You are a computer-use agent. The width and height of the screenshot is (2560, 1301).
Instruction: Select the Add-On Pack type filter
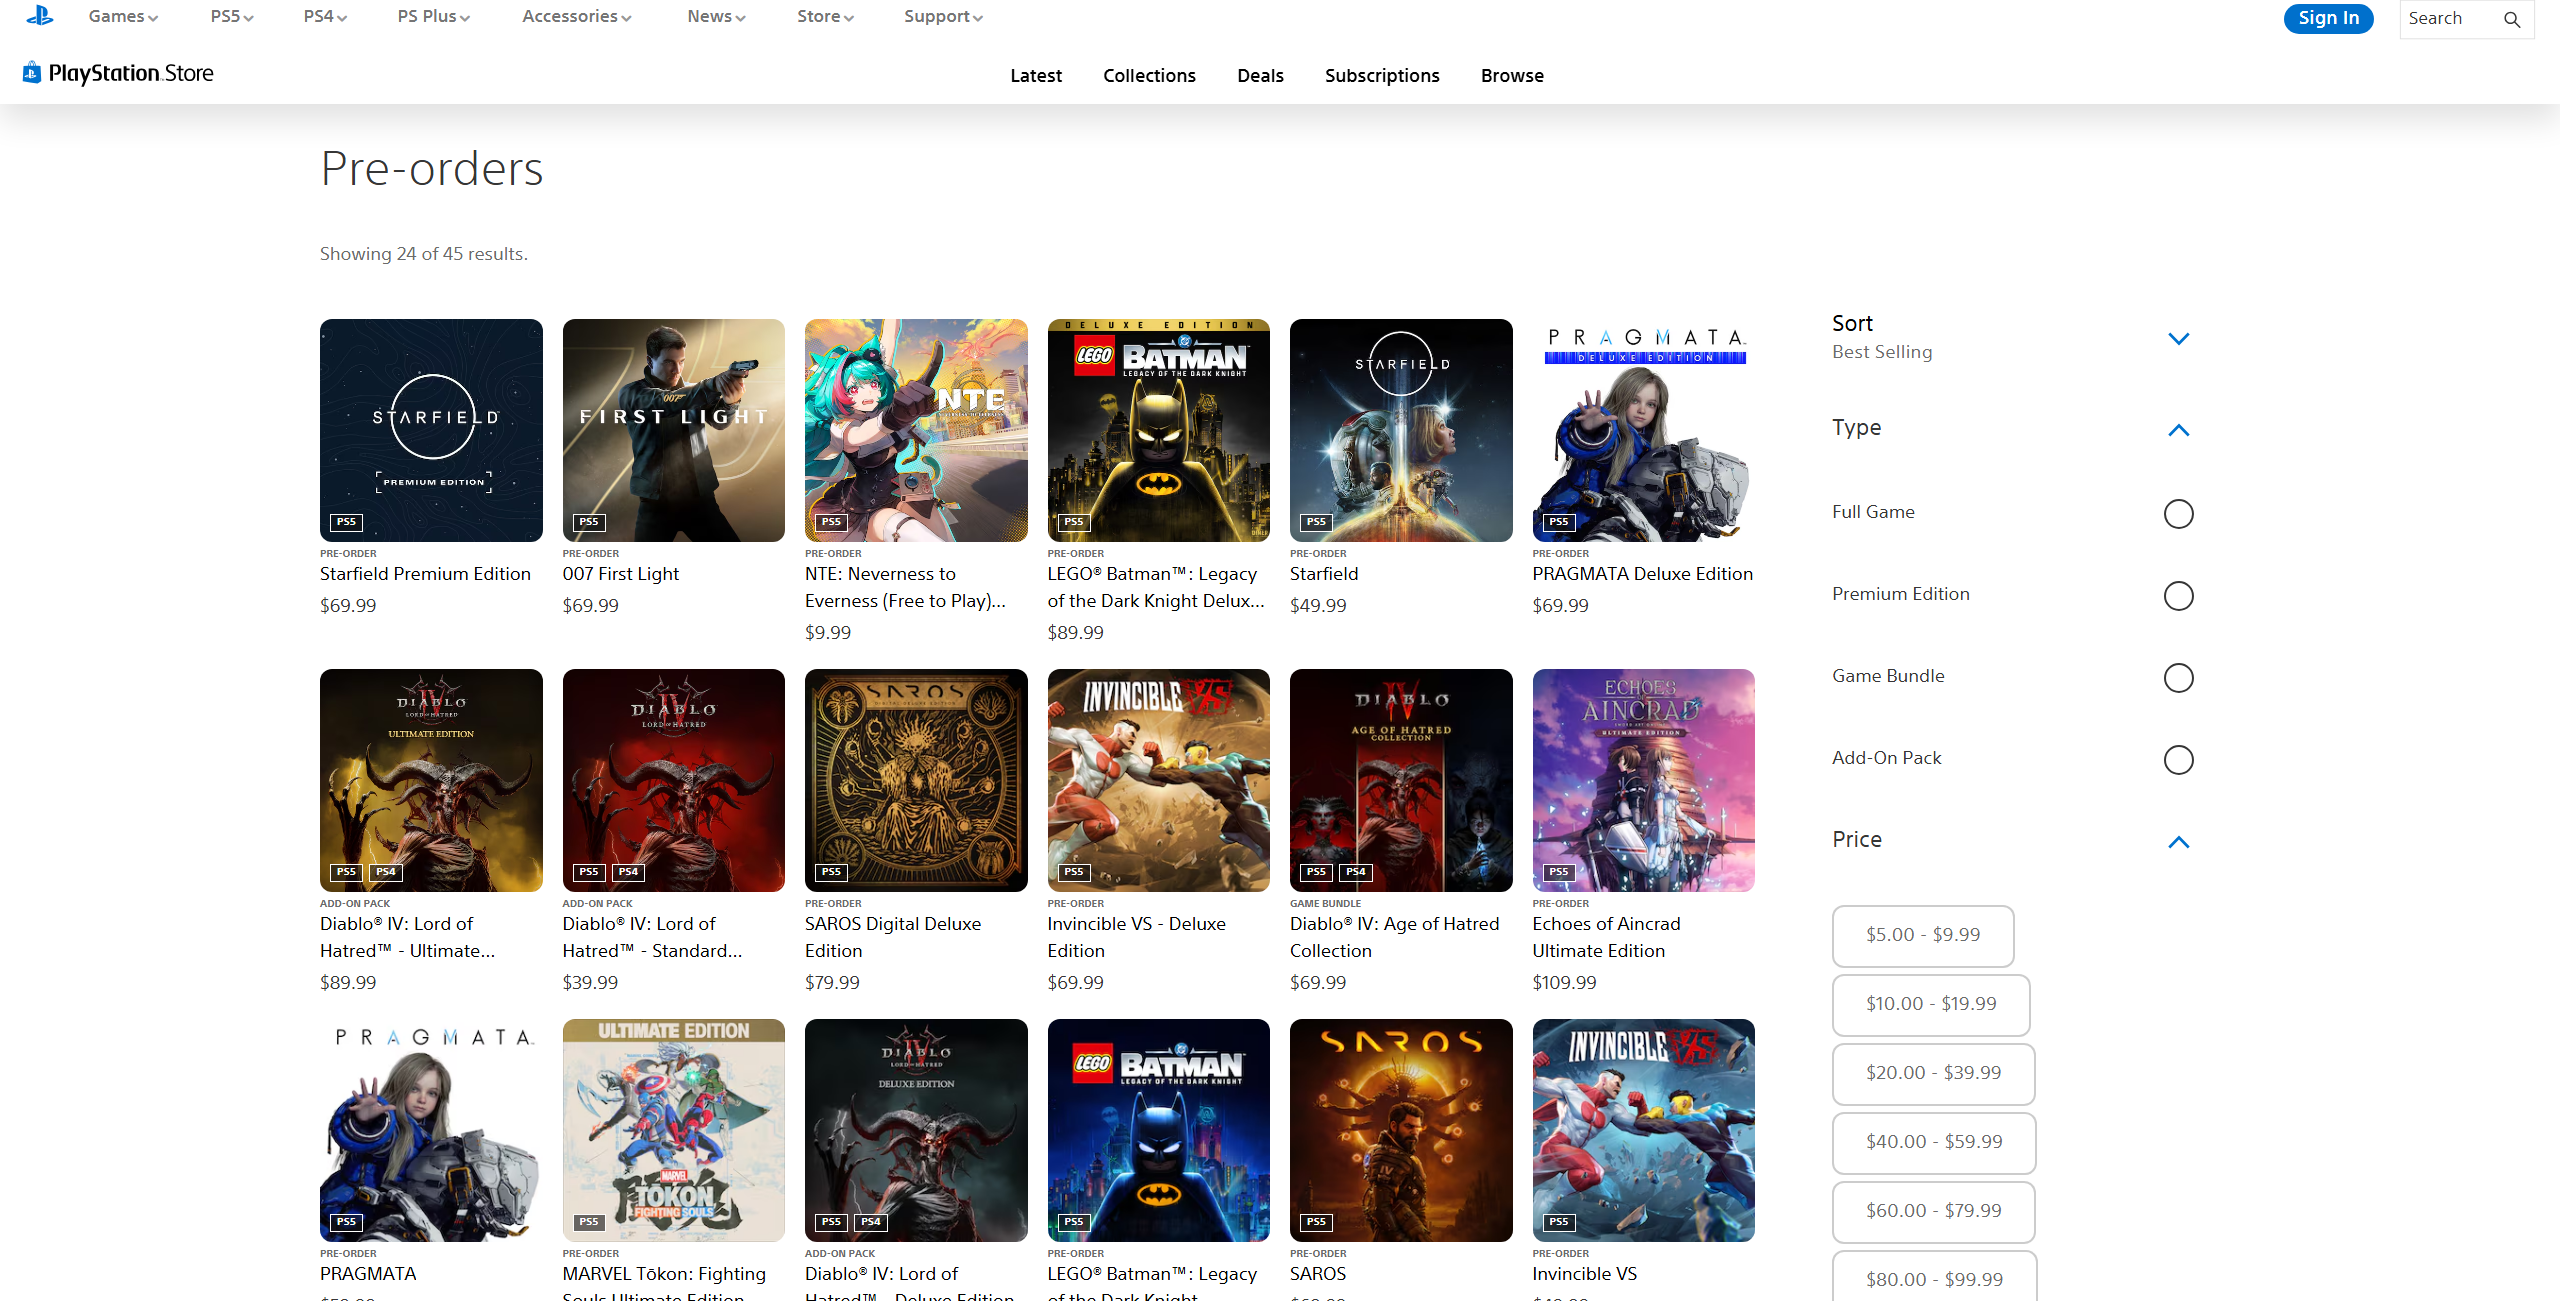tap(2179, 760)
